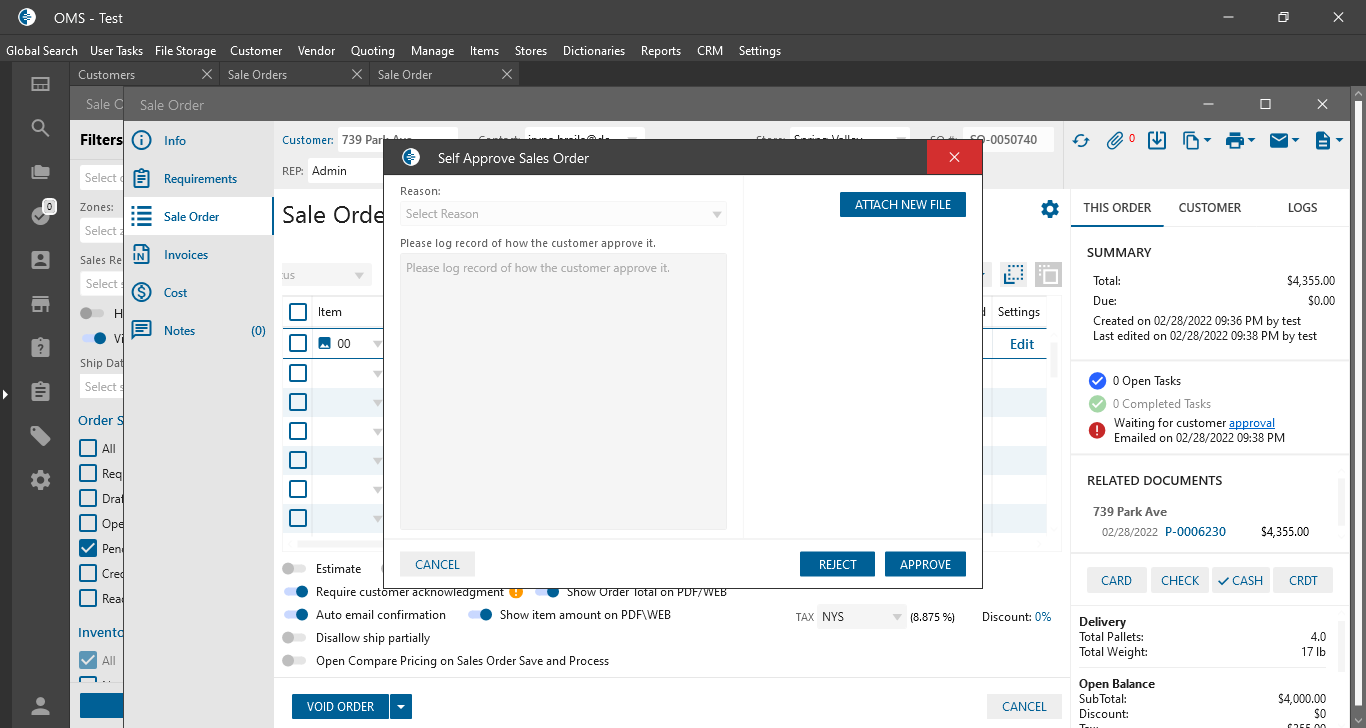1366x728 pixels.
Task: Open the Quoting menu
Action: click(x=373, y=51)
